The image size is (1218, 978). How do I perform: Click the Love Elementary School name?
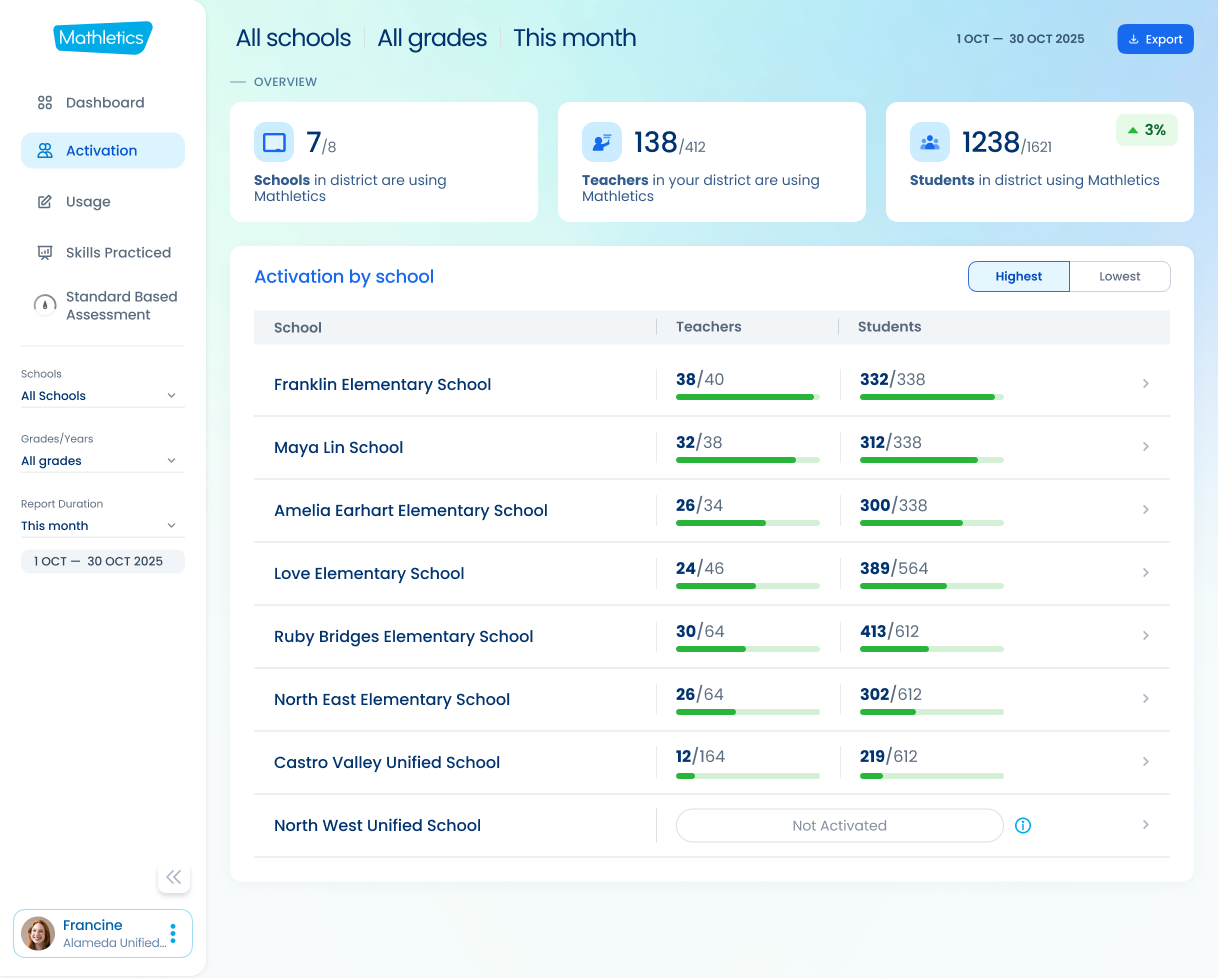369,573
